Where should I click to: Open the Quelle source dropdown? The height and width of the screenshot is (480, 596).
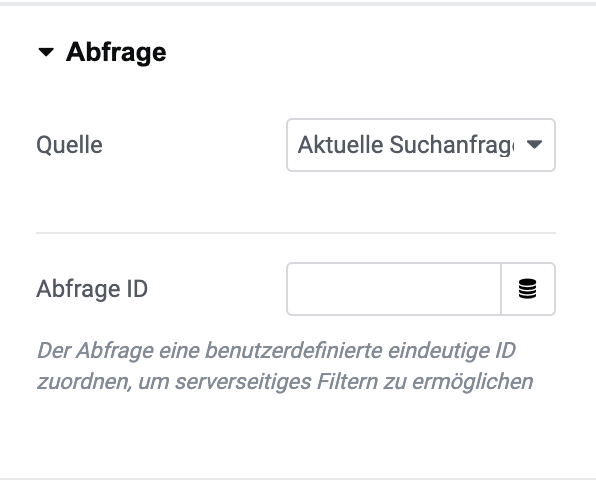point(421,145)
